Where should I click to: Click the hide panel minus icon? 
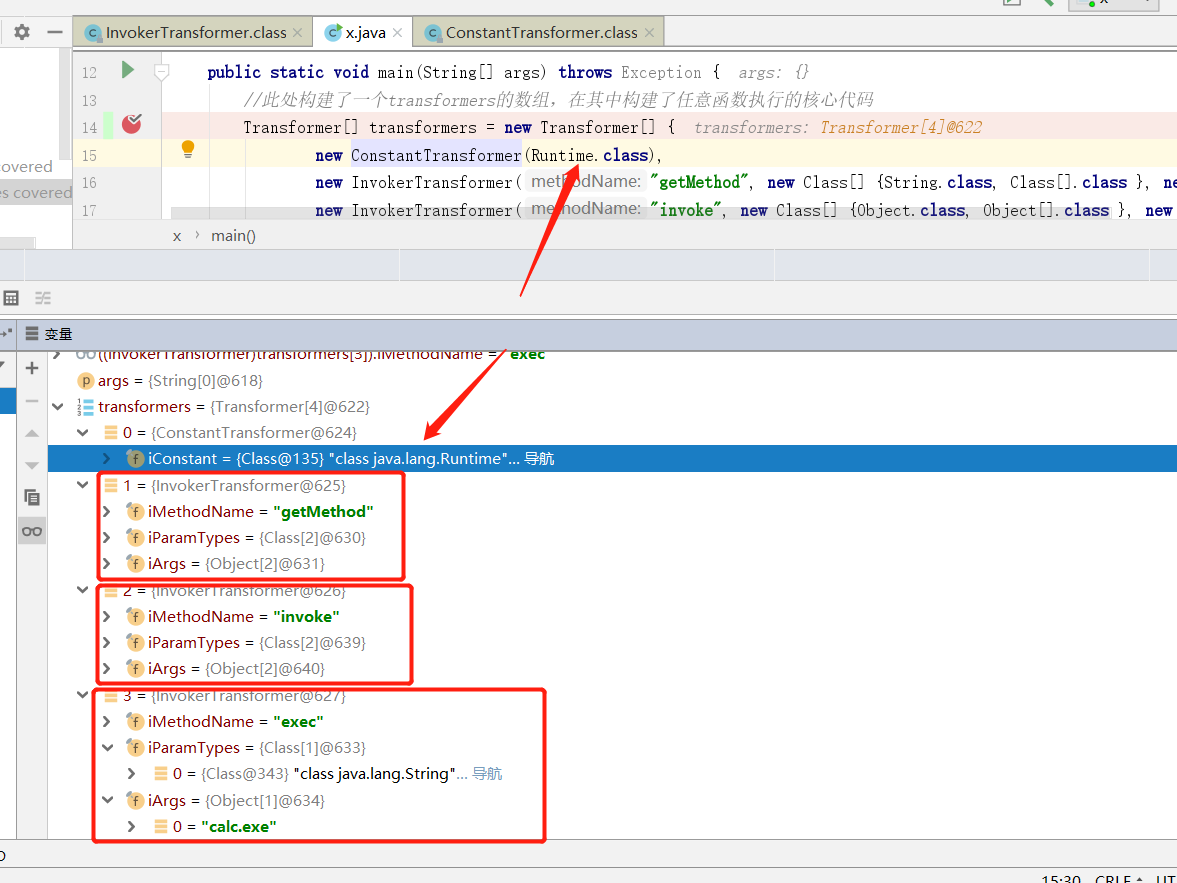(55, 32)
